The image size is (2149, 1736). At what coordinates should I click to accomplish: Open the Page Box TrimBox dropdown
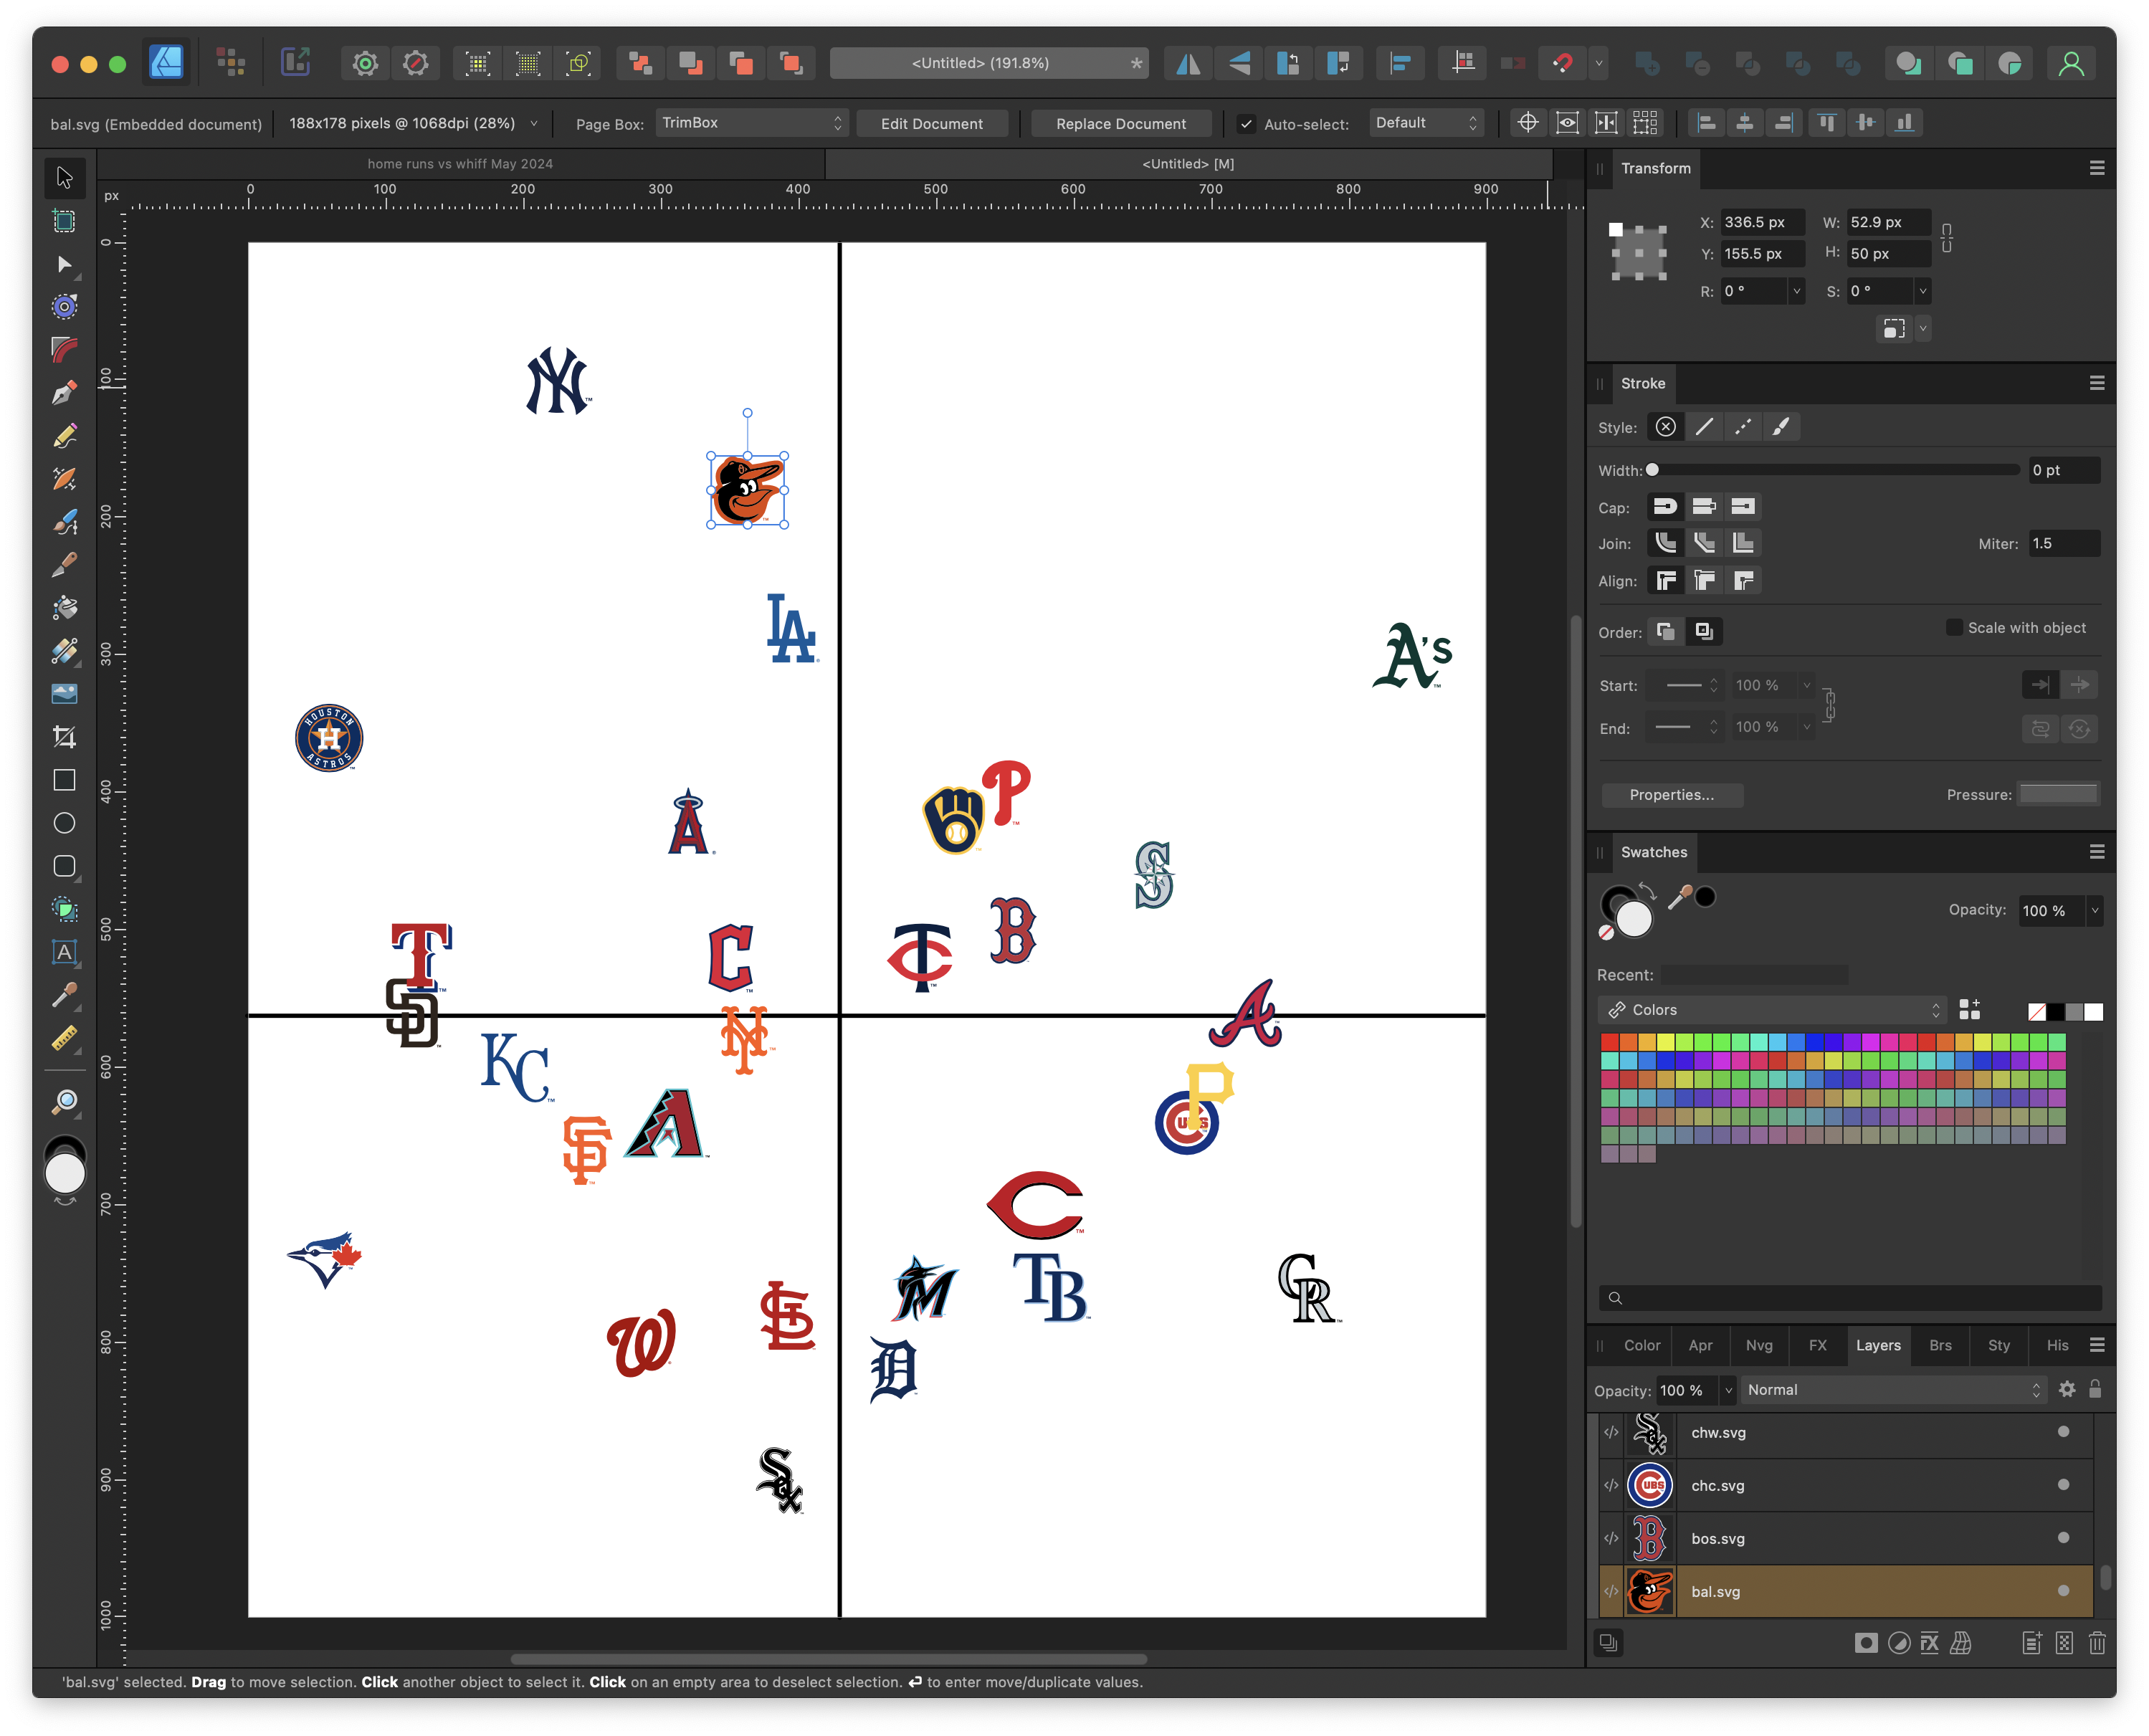(x=752, y=123)
